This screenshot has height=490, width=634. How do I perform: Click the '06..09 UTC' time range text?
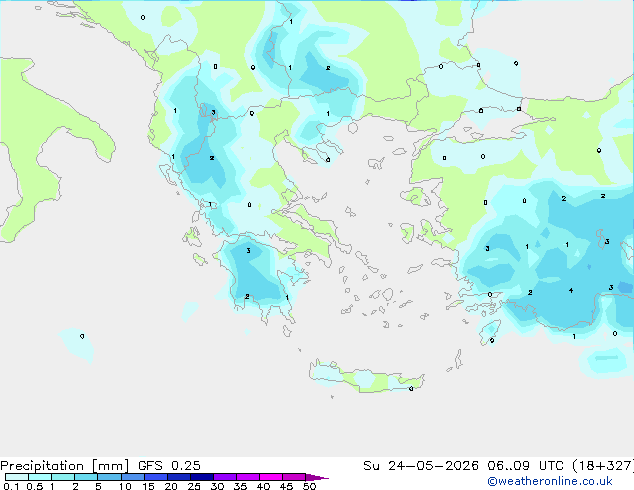pyautogui.click(x=525, y=466)
